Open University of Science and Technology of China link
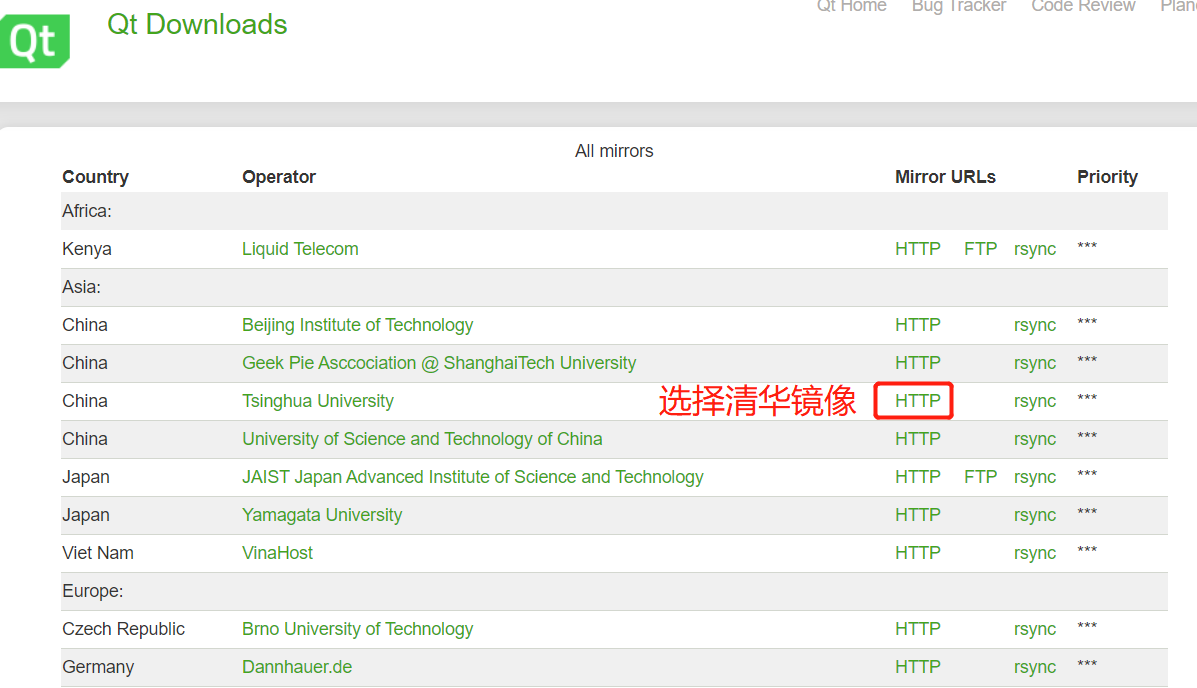 pos(422,439)
